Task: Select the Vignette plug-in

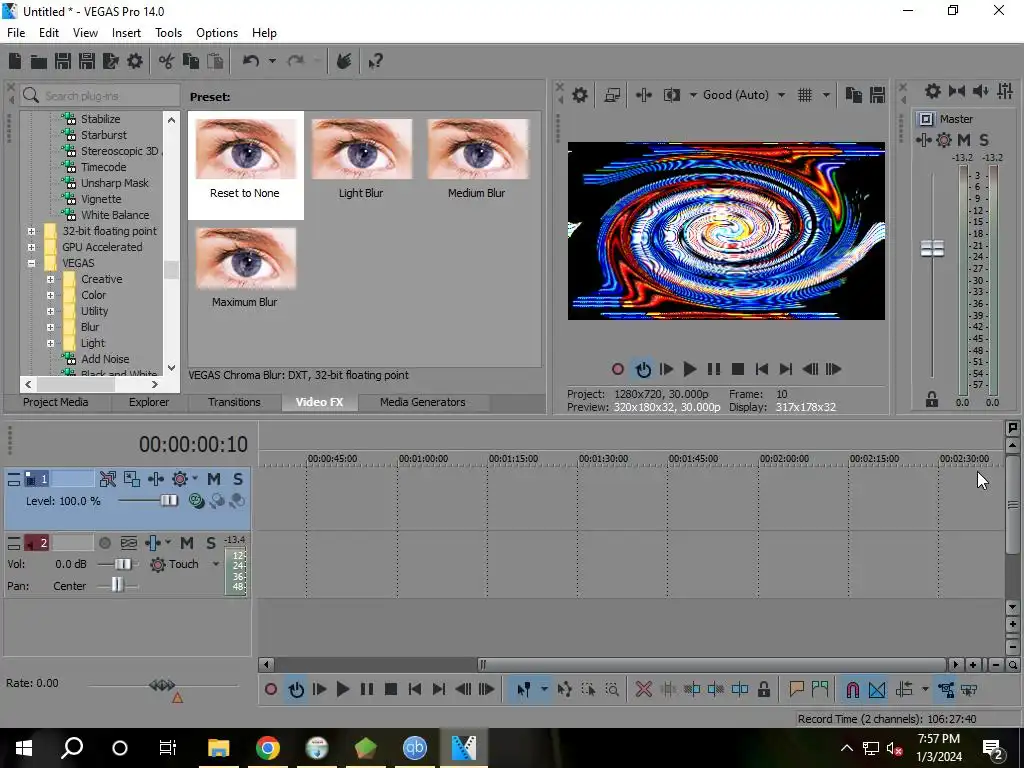Action: point(101,199)
